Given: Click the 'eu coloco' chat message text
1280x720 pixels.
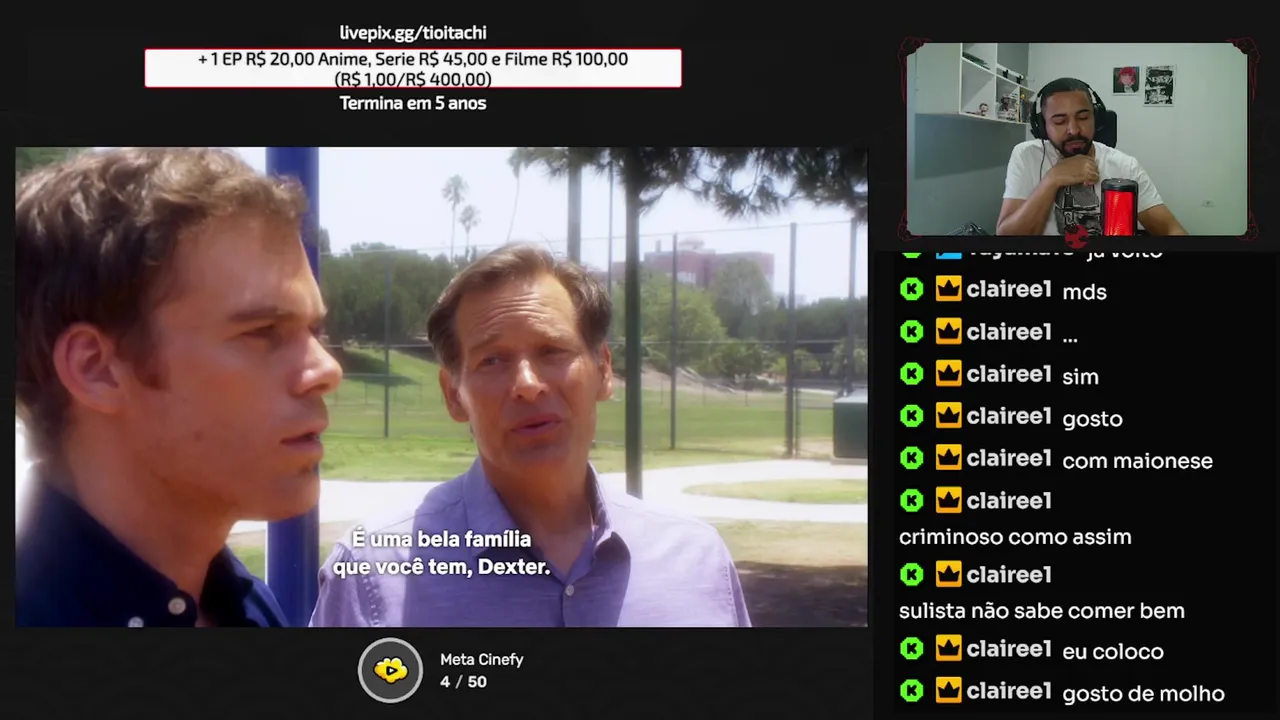Looking at the screenshot, I should point(1113,652).
